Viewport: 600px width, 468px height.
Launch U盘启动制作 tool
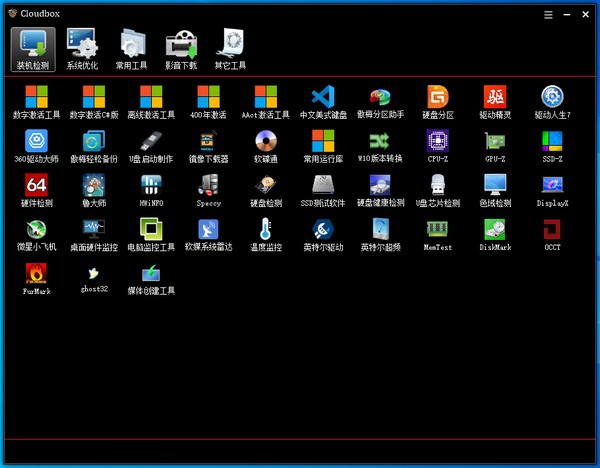pos(151,146)
